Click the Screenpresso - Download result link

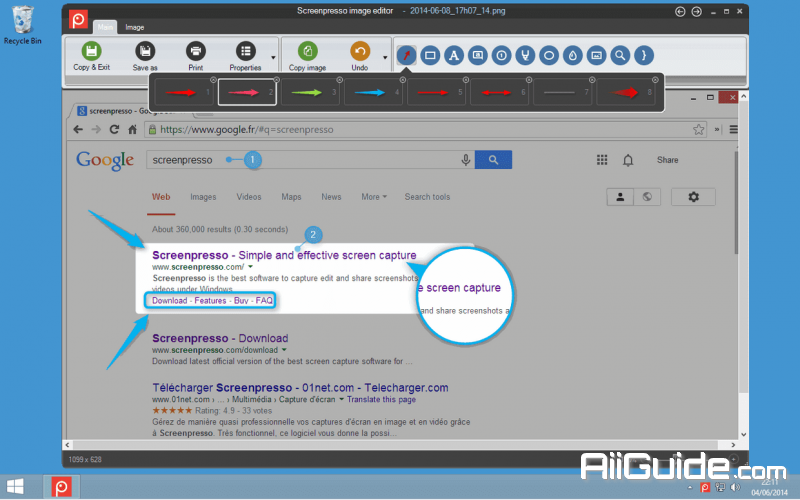220,338
